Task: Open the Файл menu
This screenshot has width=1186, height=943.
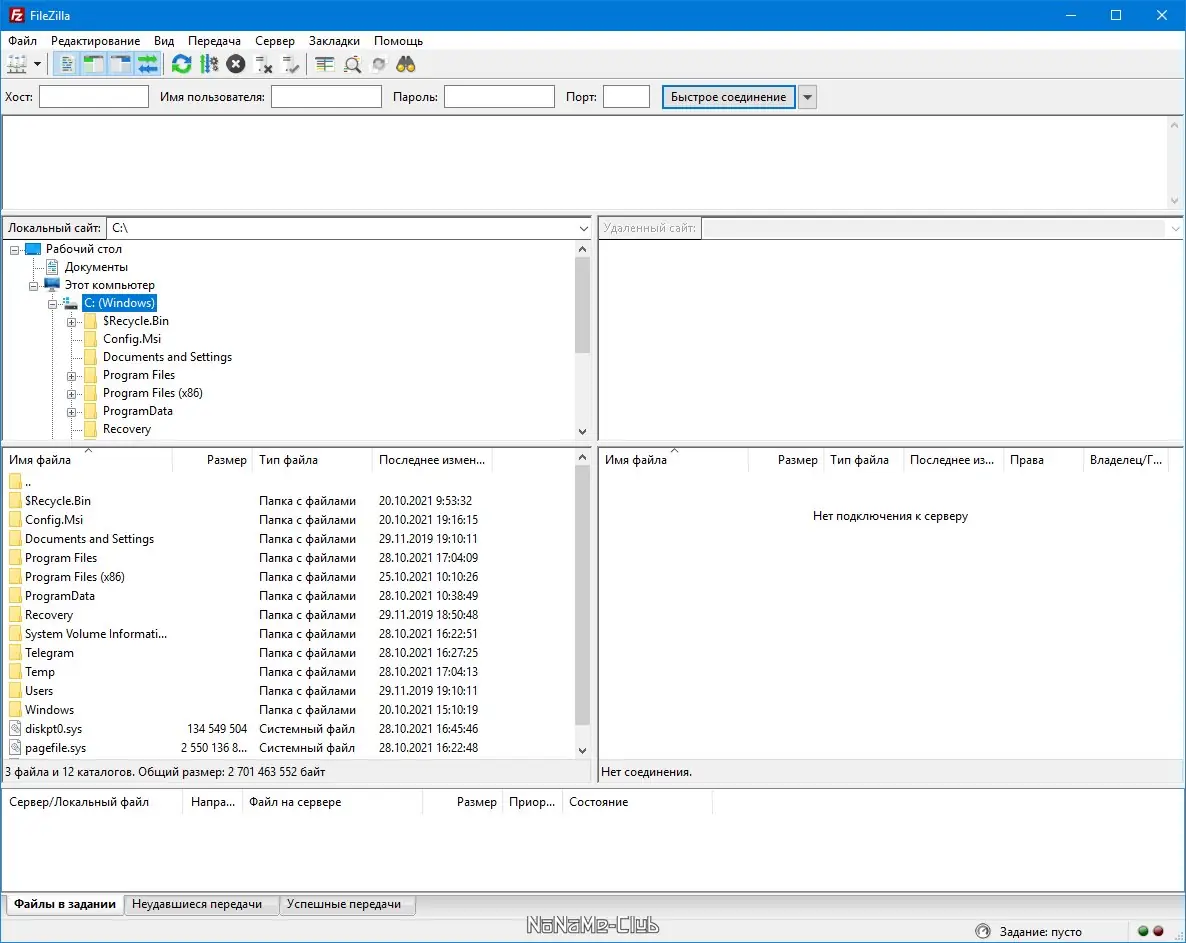Action: tap(23, 41)
